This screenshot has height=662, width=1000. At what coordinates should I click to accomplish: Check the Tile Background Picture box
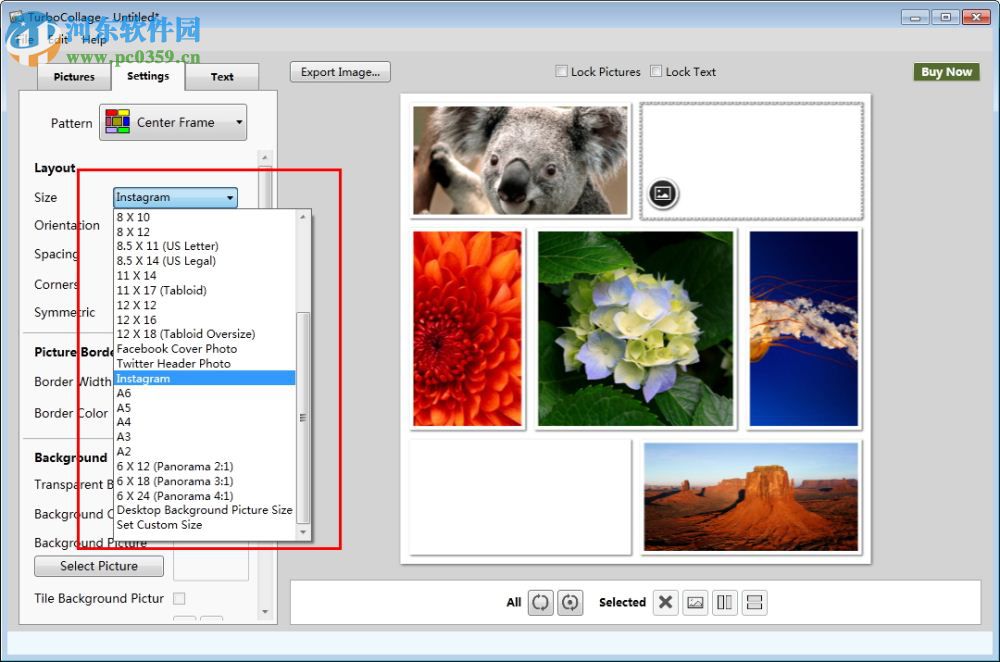click(x=179, y=598)
